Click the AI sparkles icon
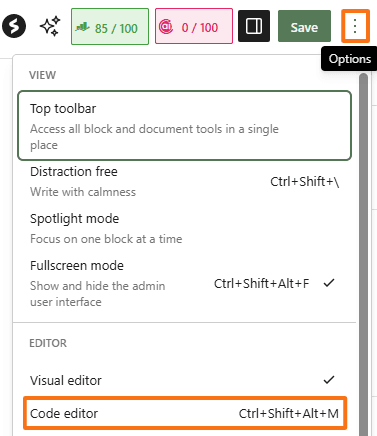 click(50, 26)
